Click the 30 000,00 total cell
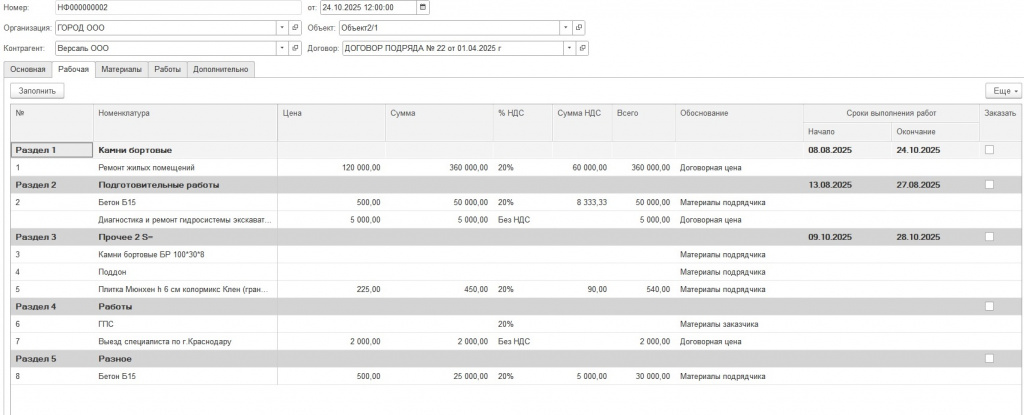Image resolution: width=1024 pixels, height=415 pixels. click(643, 376)
